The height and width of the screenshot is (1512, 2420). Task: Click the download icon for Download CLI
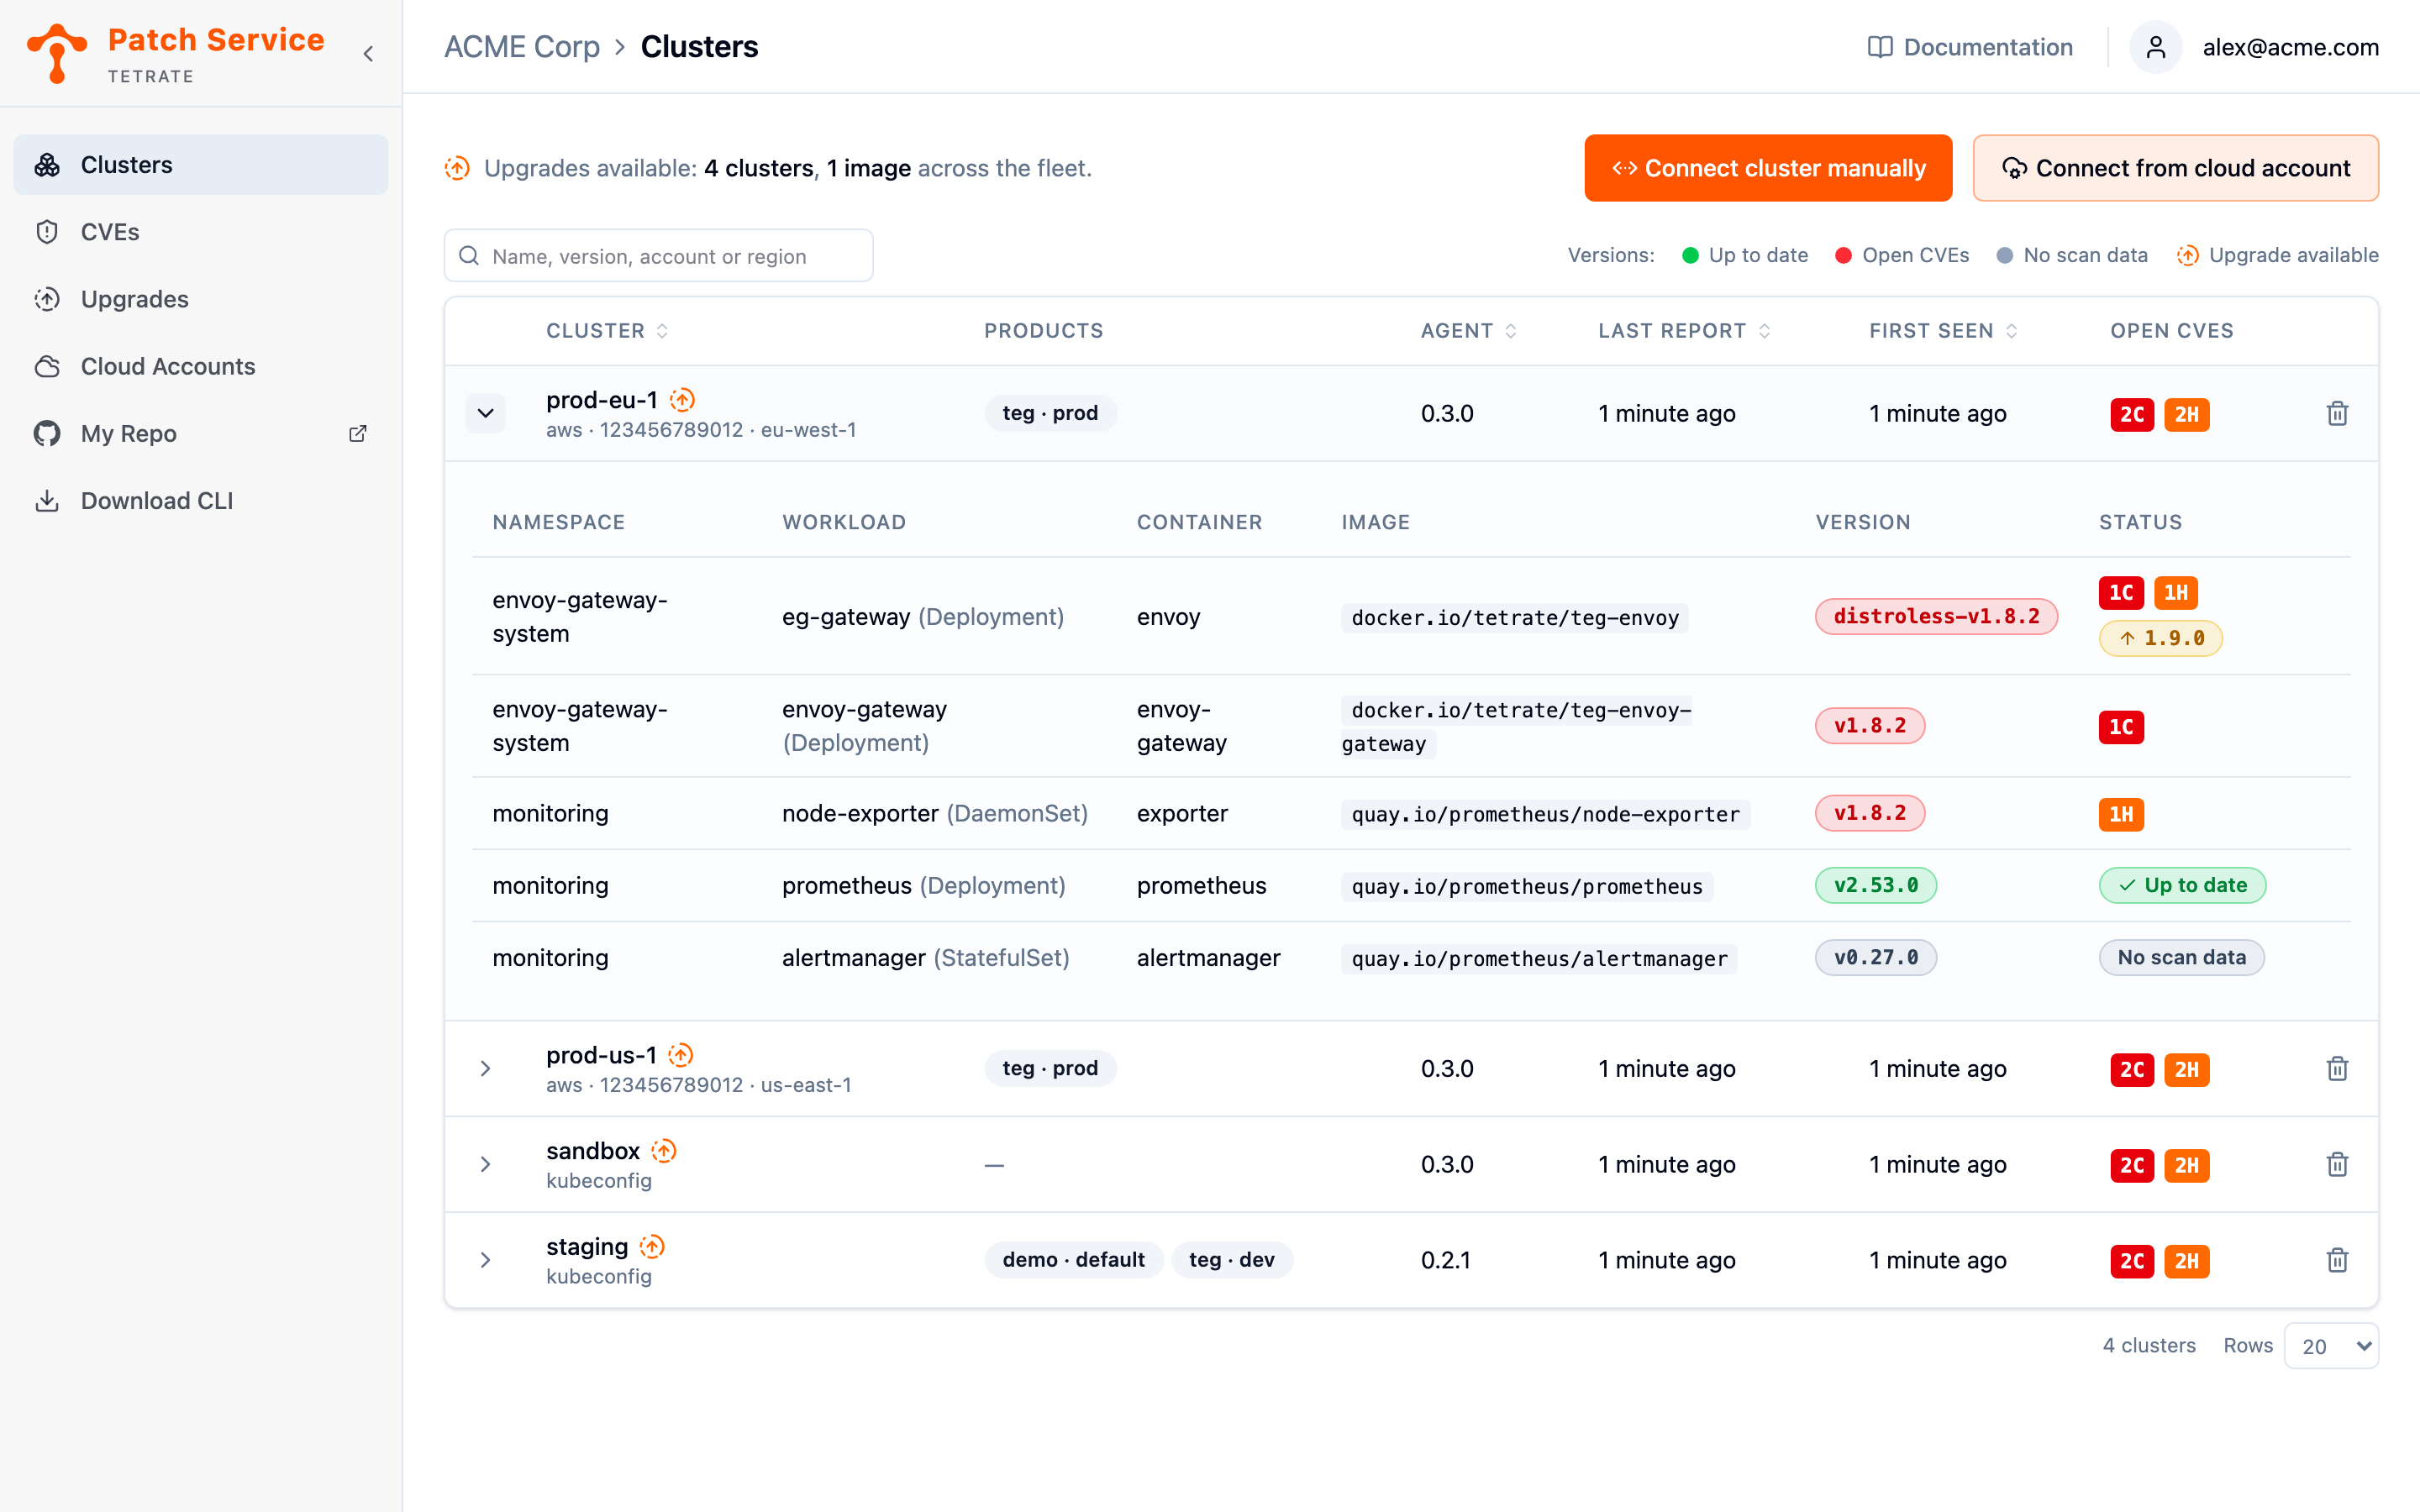[47, 500]
